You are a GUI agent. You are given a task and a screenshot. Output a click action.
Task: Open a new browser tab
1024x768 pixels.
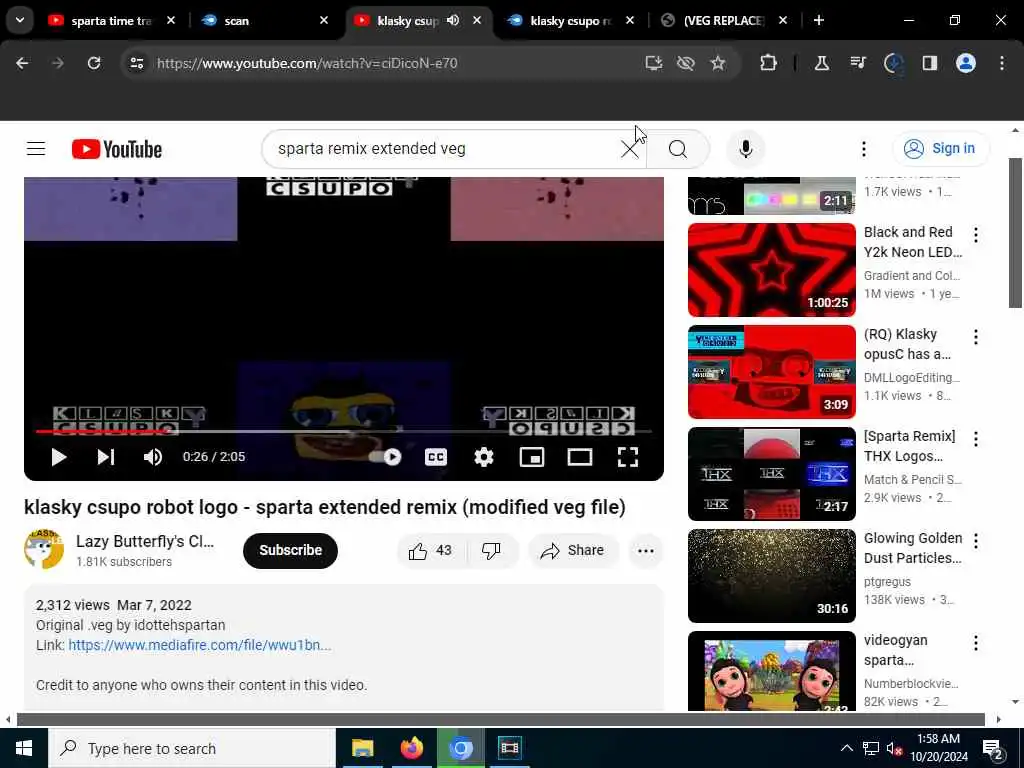coord(818,20)
